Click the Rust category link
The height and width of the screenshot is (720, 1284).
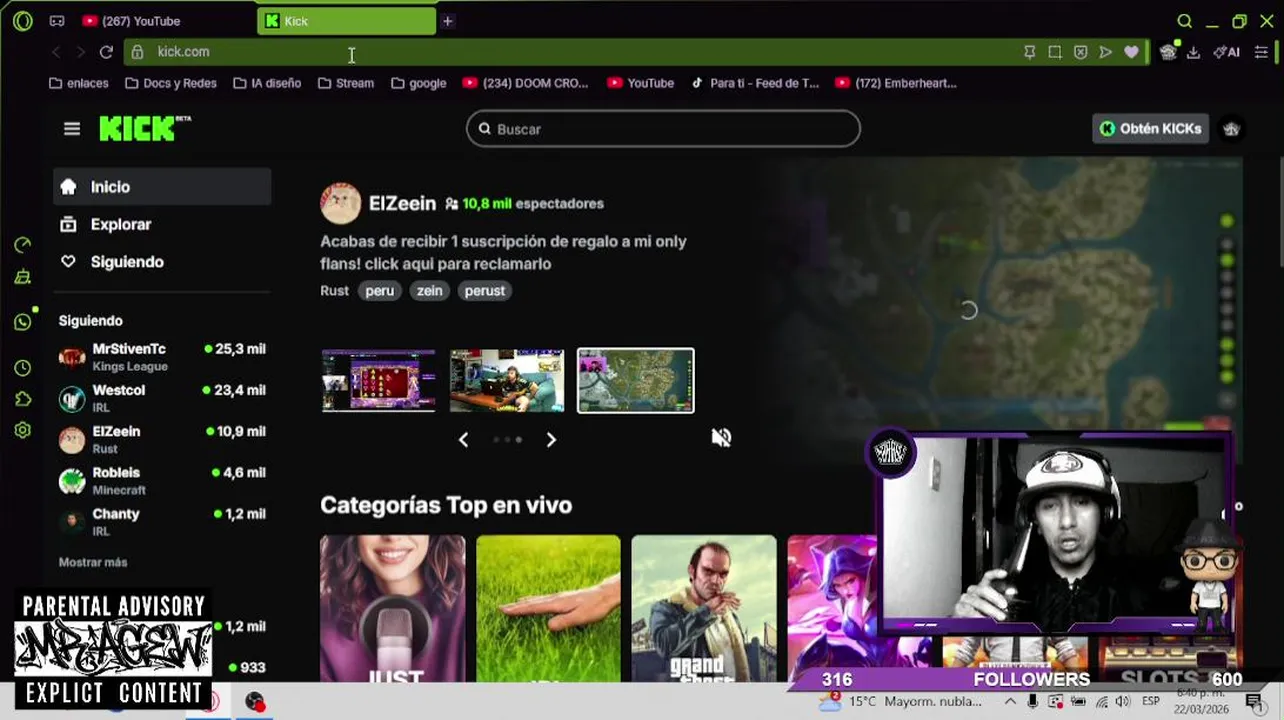(334, 291)
